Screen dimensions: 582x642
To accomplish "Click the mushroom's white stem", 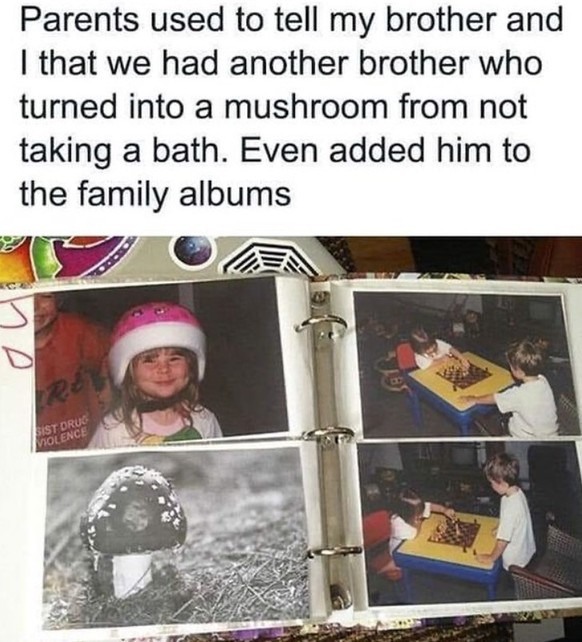I will [132, 573].
